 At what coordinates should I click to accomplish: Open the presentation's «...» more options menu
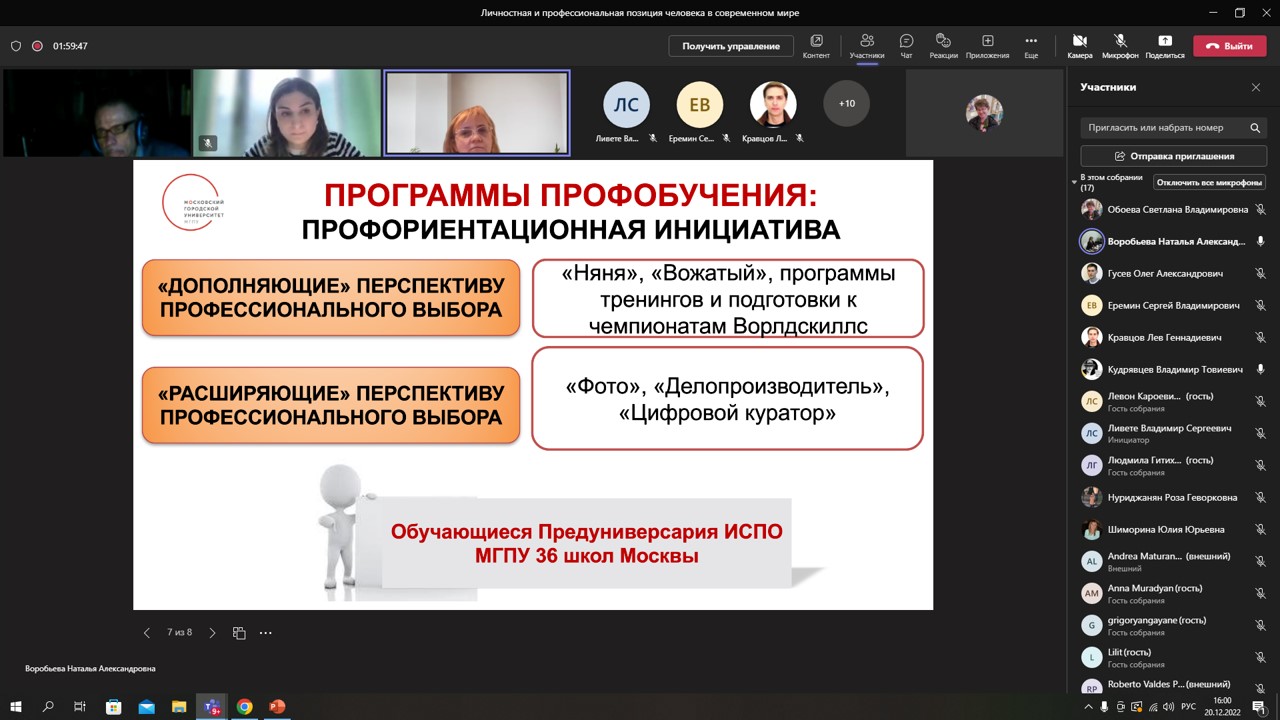[x=265, y=632]
